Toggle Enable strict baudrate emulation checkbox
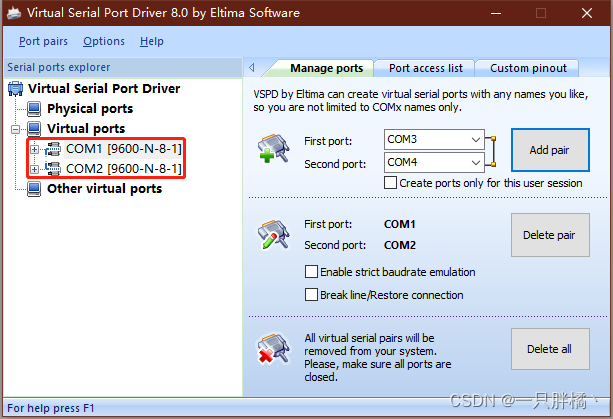Viewport: 613px width, 419px height. (311, 272)
